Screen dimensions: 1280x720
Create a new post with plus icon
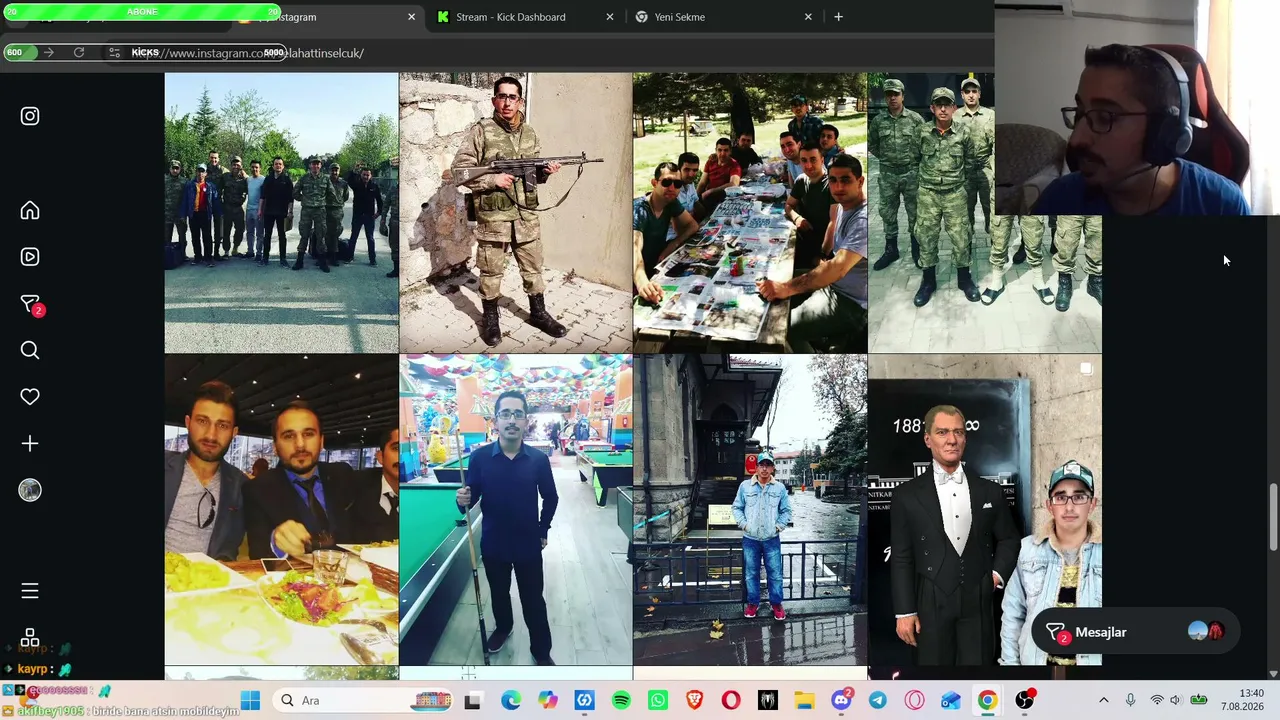[30, 443]
